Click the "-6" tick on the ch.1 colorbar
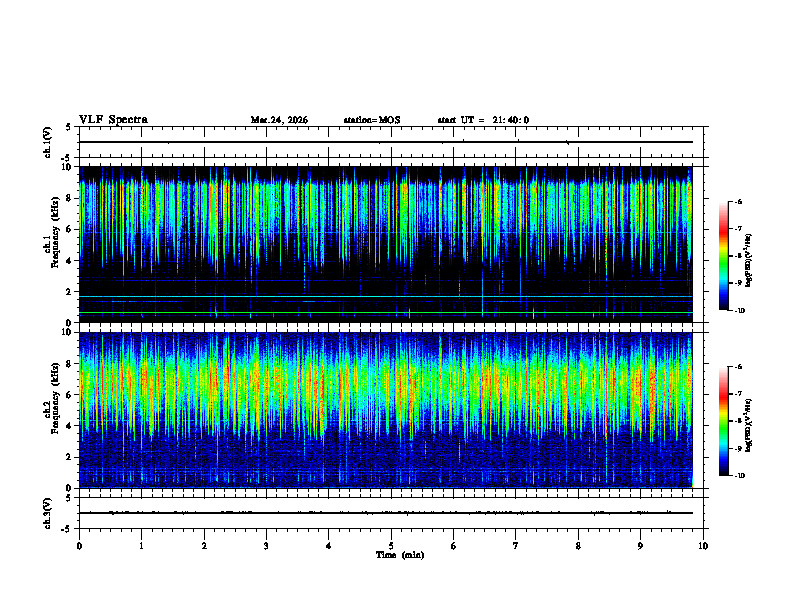Image resolution: width=792 pixels, height=612 pixels. pos(737,202)
